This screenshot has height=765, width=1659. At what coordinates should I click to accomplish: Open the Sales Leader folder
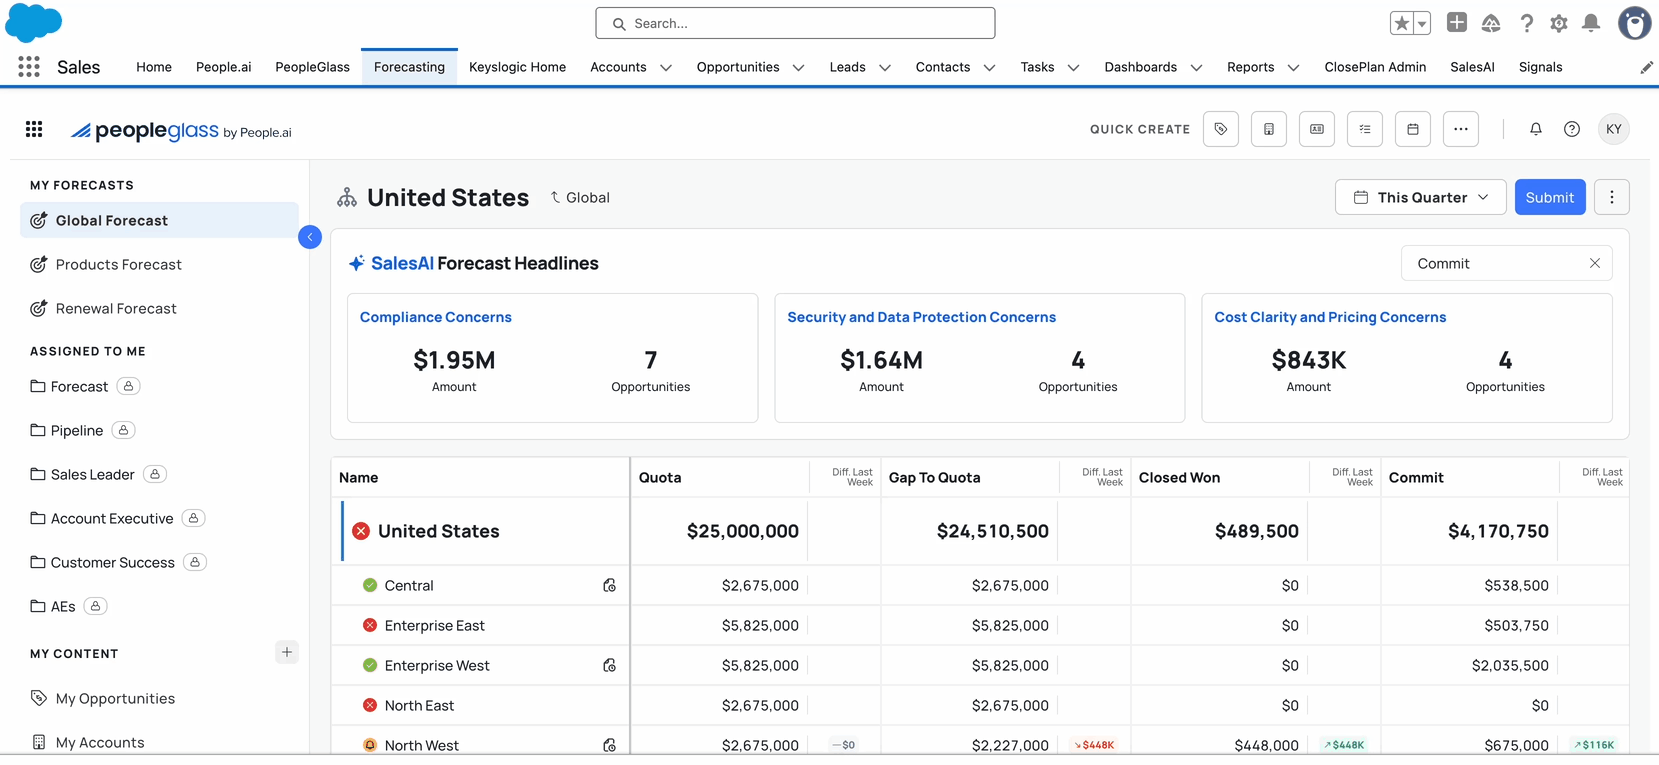92,474
